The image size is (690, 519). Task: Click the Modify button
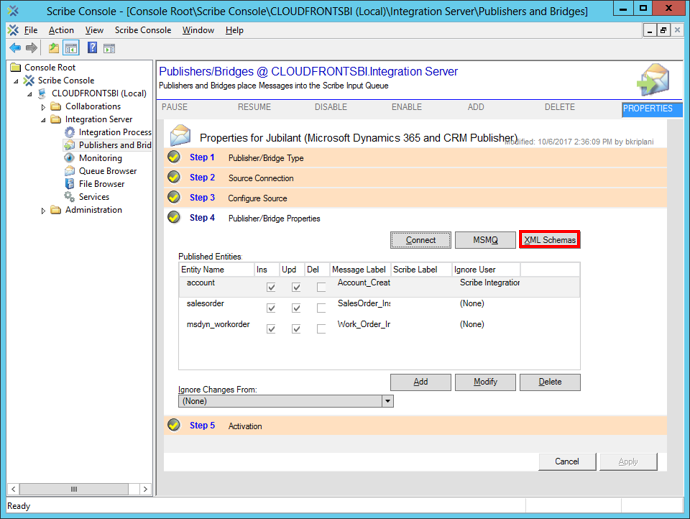[x=485, y=382]
